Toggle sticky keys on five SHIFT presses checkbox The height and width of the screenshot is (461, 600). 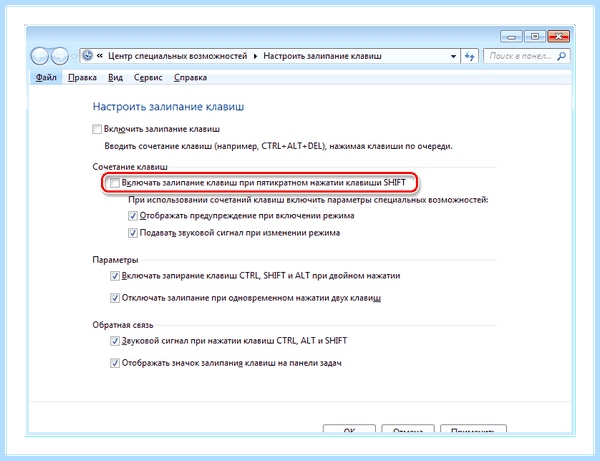(115, 183)
